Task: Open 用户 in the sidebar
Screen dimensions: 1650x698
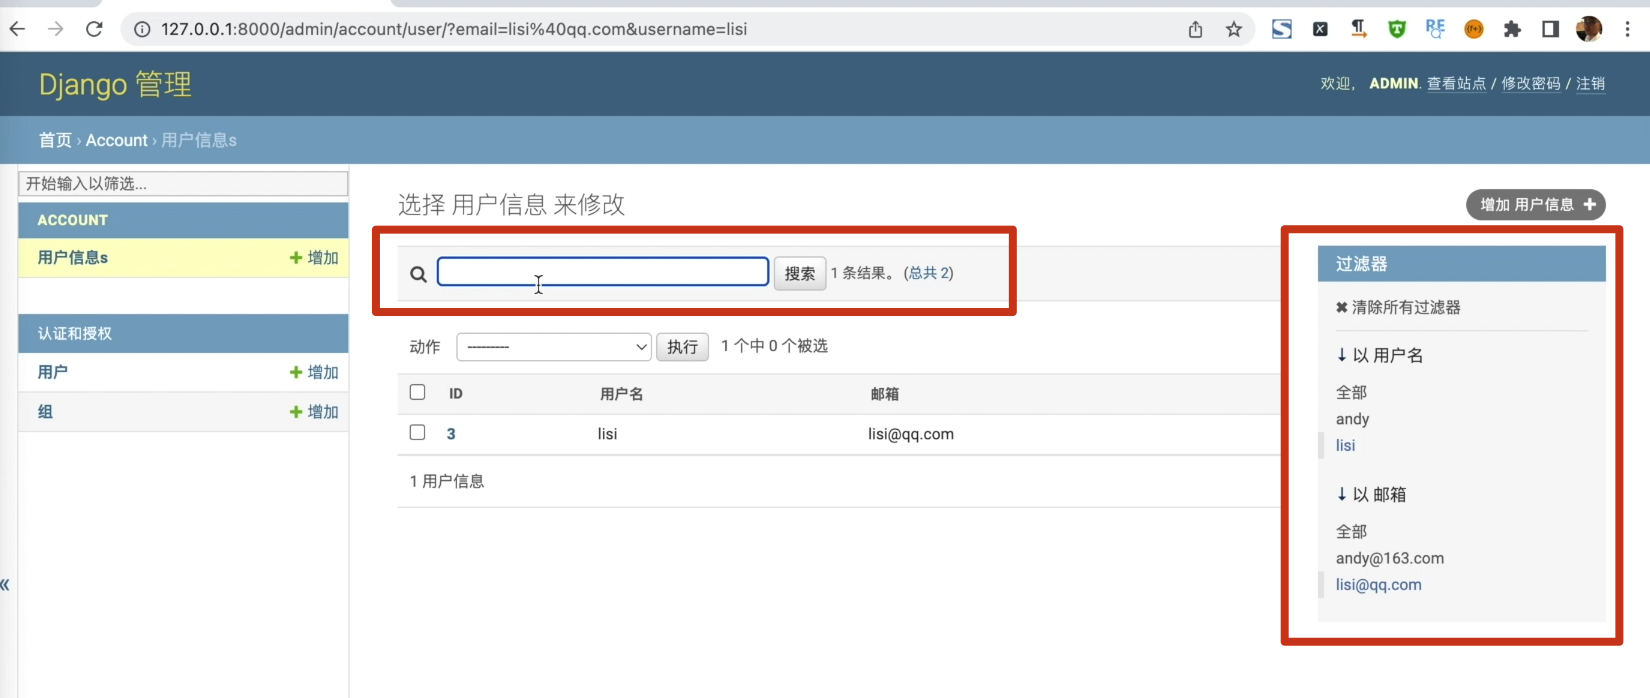Action: tap(53, 372)
